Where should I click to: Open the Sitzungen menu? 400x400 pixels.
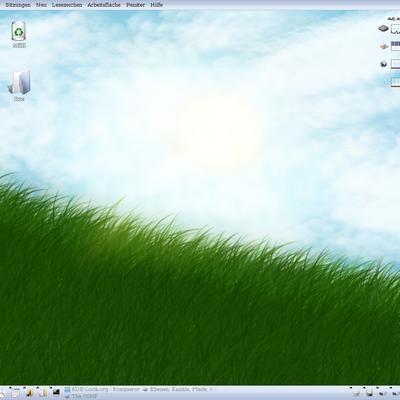coord(18,5)
